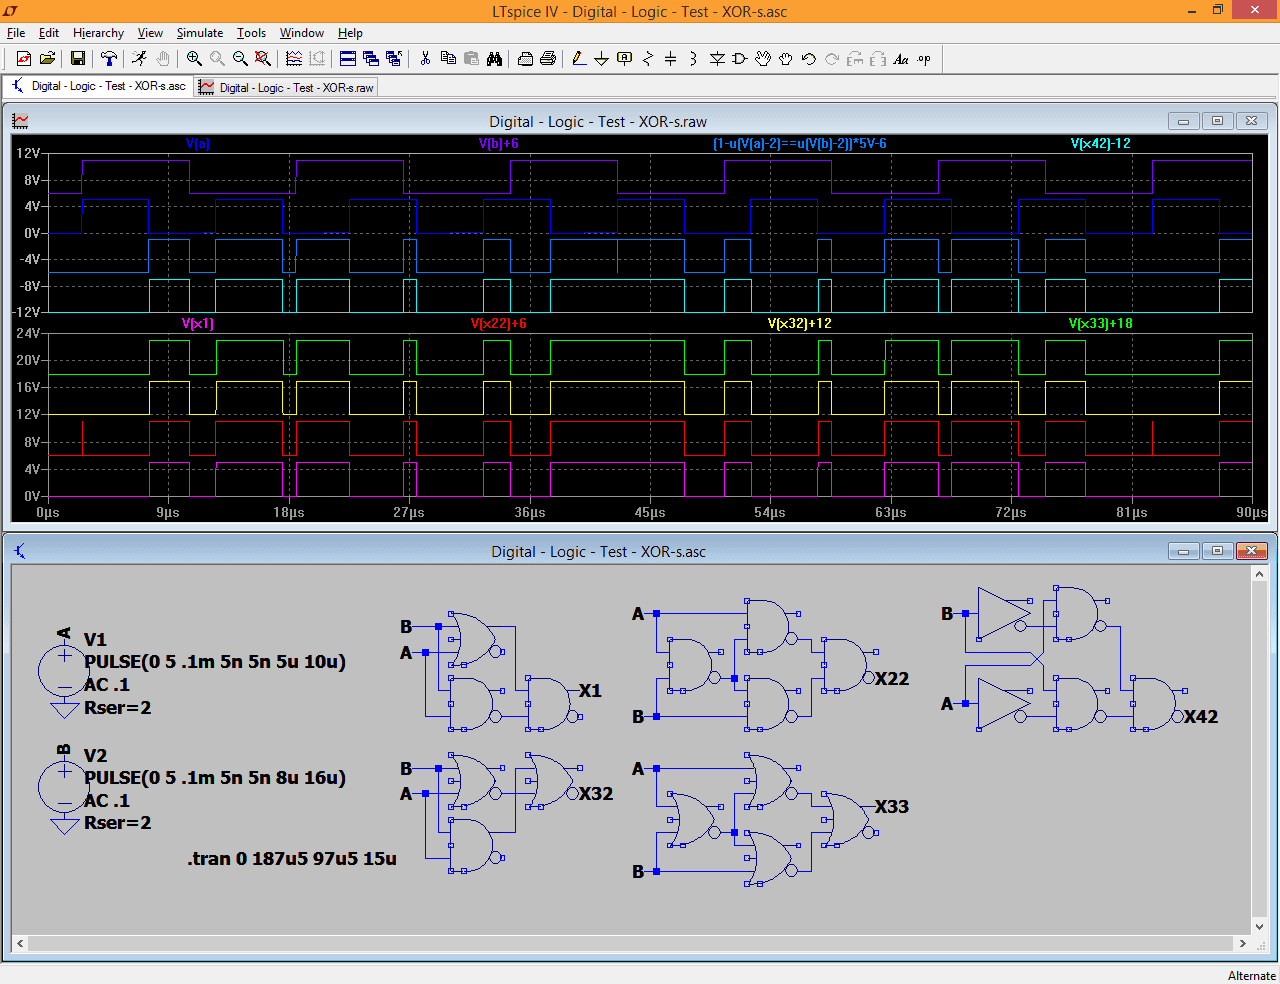Save the schematic with the floppy disk icon
The width and height of the screenshot is (1280, 984).
click(77, 59)
